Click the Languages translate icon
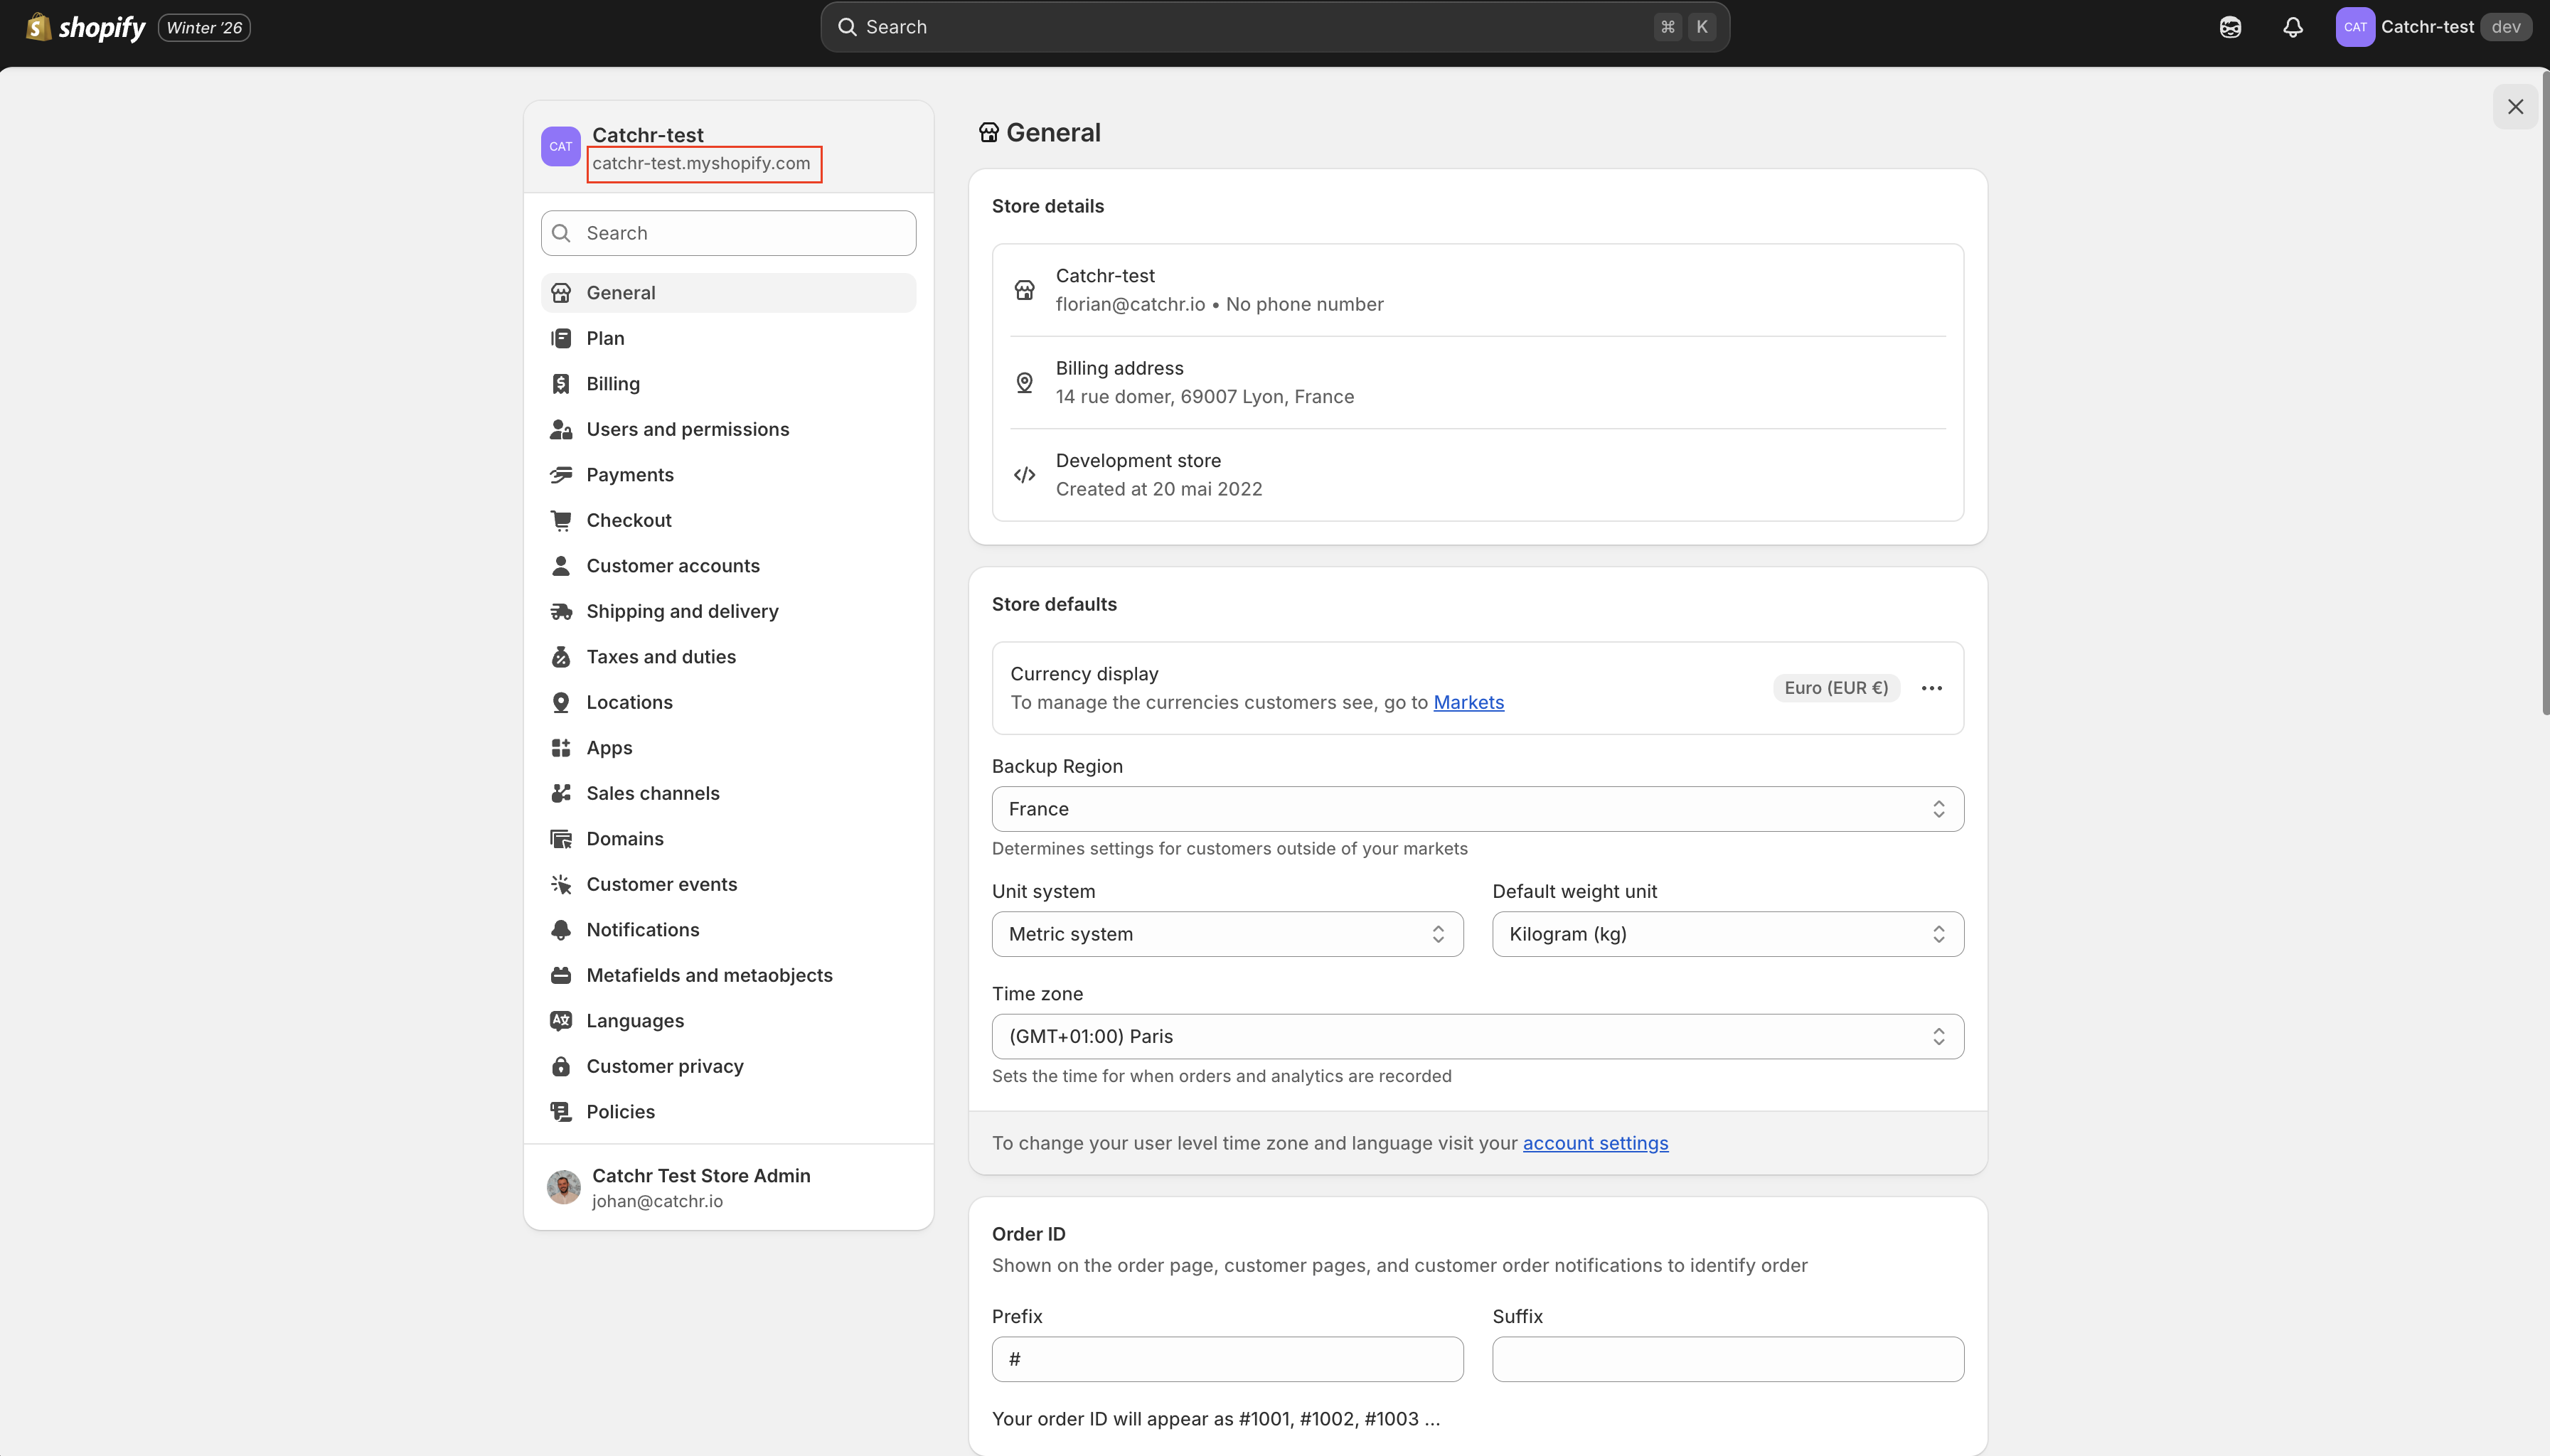This screenshot has height=1456, width=2550. point(561,1021)
